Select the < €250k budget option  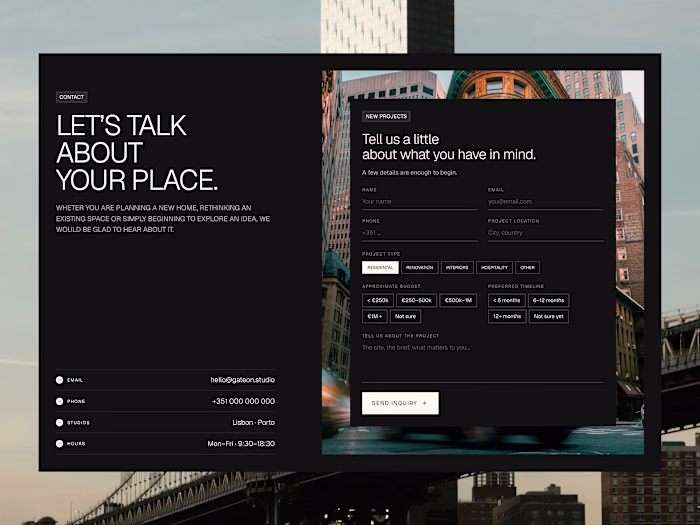pos(378,300)
